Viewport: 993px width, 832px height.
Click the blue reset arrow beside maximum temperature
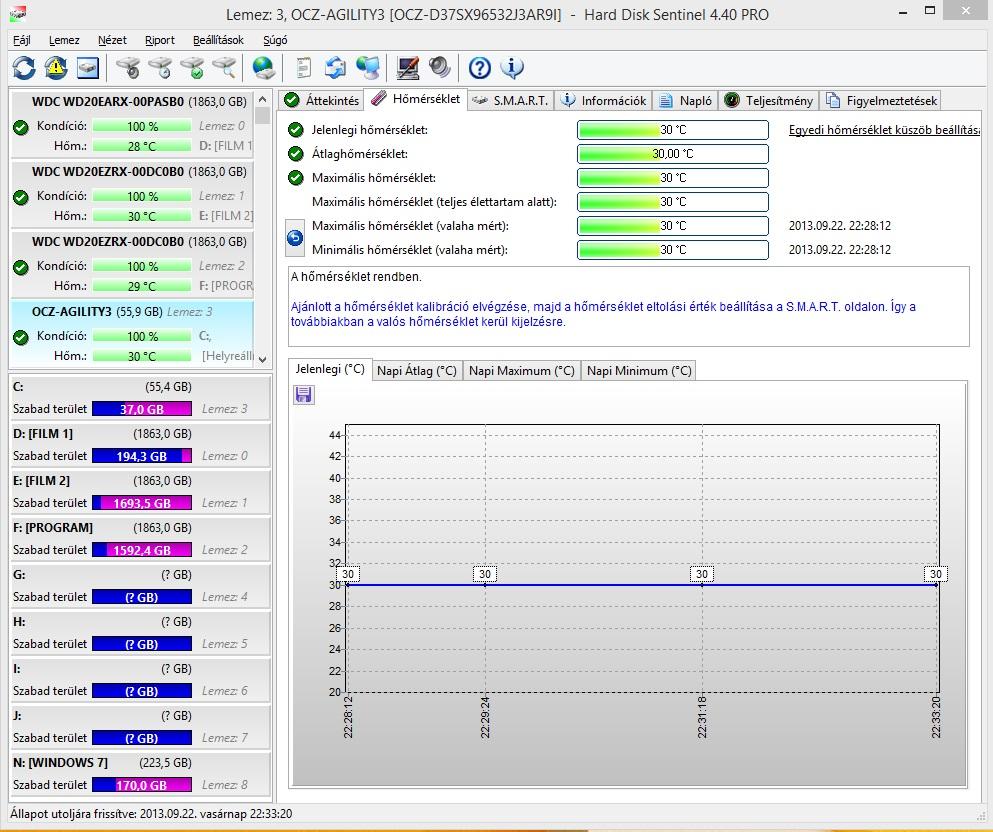(x=296, y=238)
